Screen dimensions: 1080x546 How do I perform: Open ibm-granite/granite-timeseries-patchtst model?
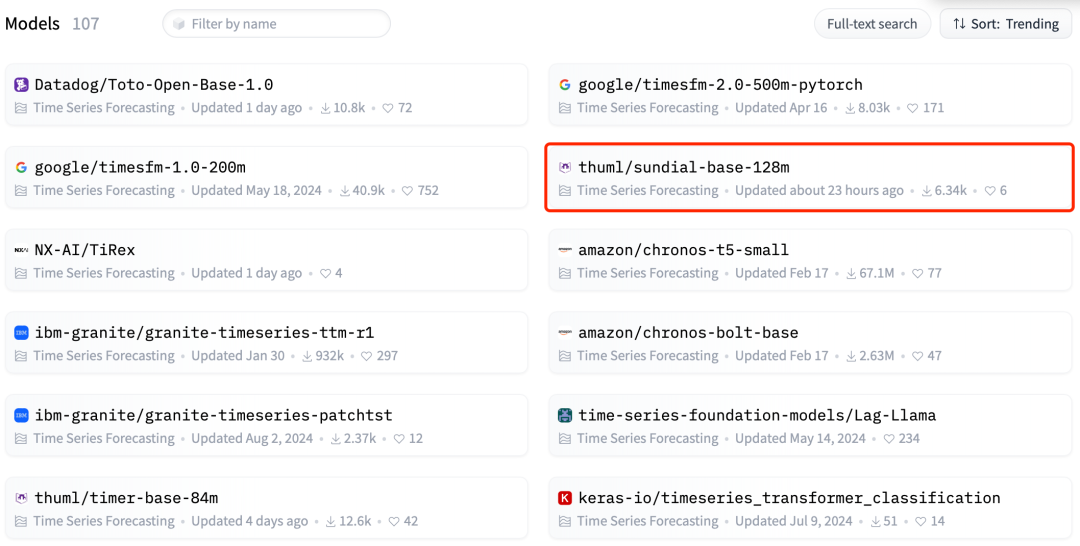266,426
